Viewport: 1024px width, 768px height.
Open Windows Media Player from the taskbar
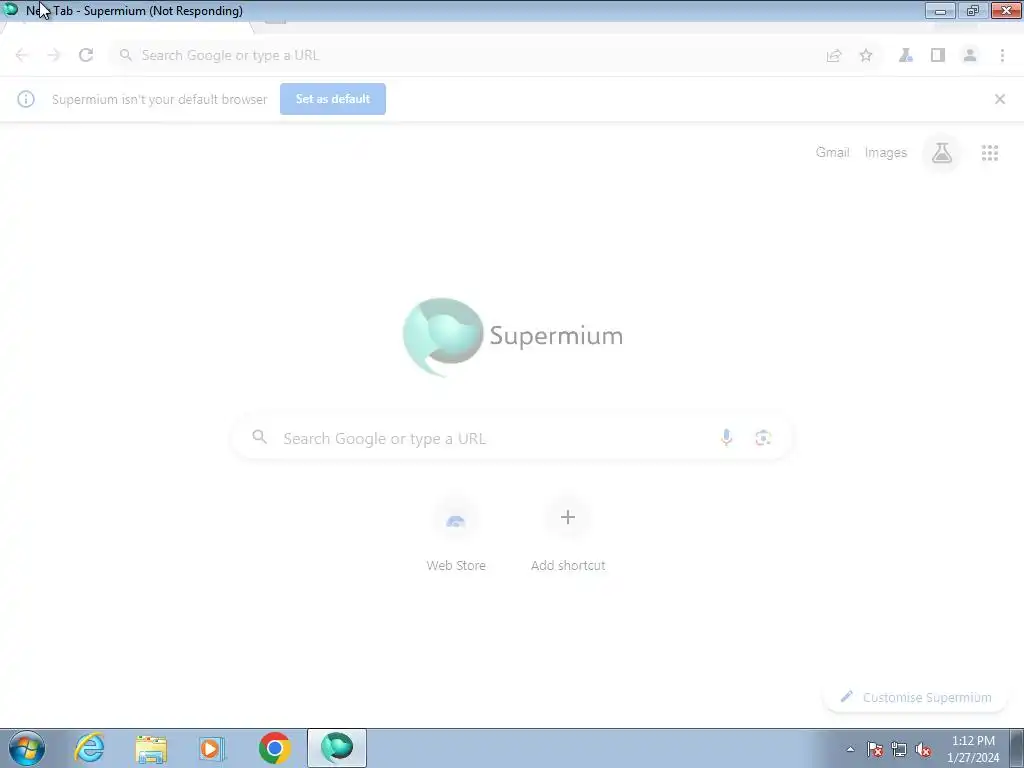[x=212, y=748]
